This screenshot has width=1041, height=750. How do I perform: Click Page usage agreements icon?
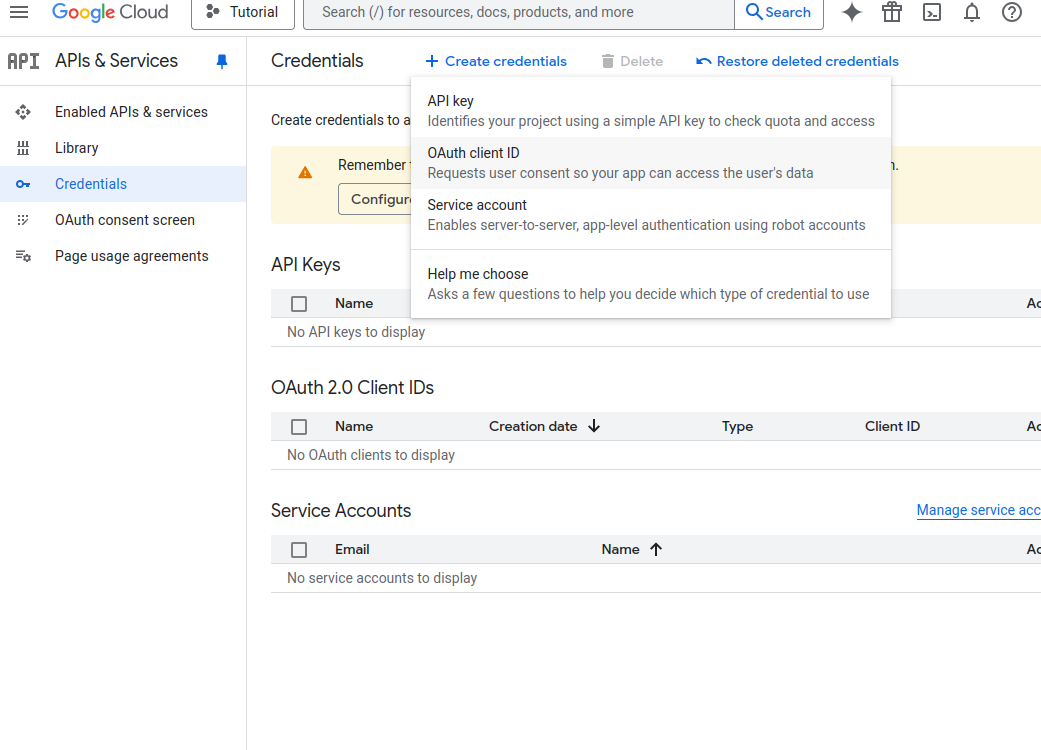pos(23,256)
